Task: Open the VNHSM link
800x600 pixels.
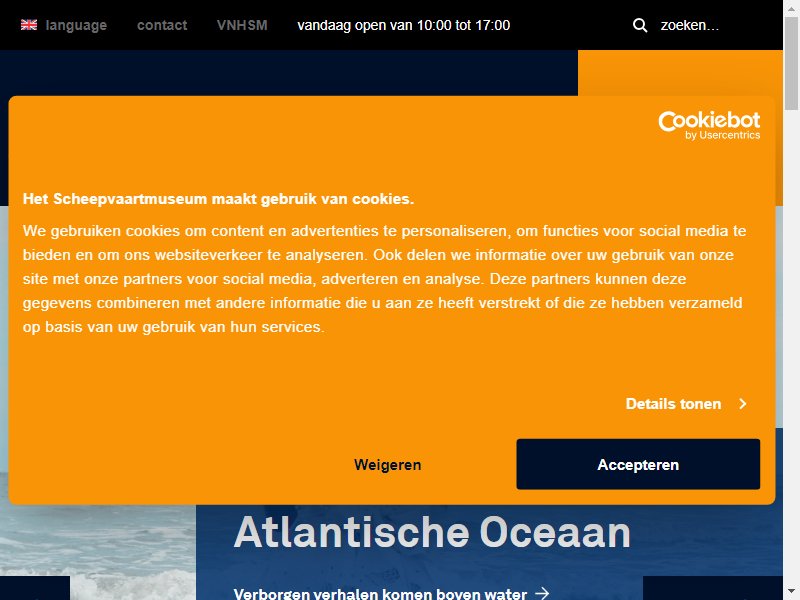Action: pyautogui.click(x=242, y=25)
